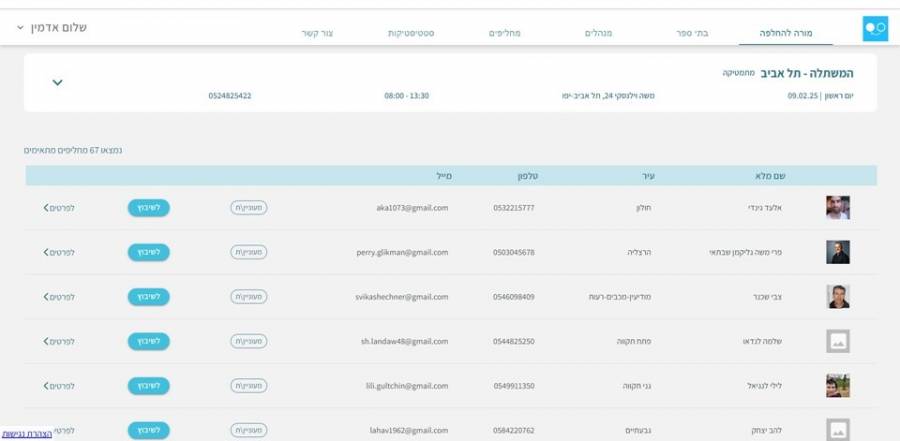Expand לפרטים details for אלעד גינדי

59,208
